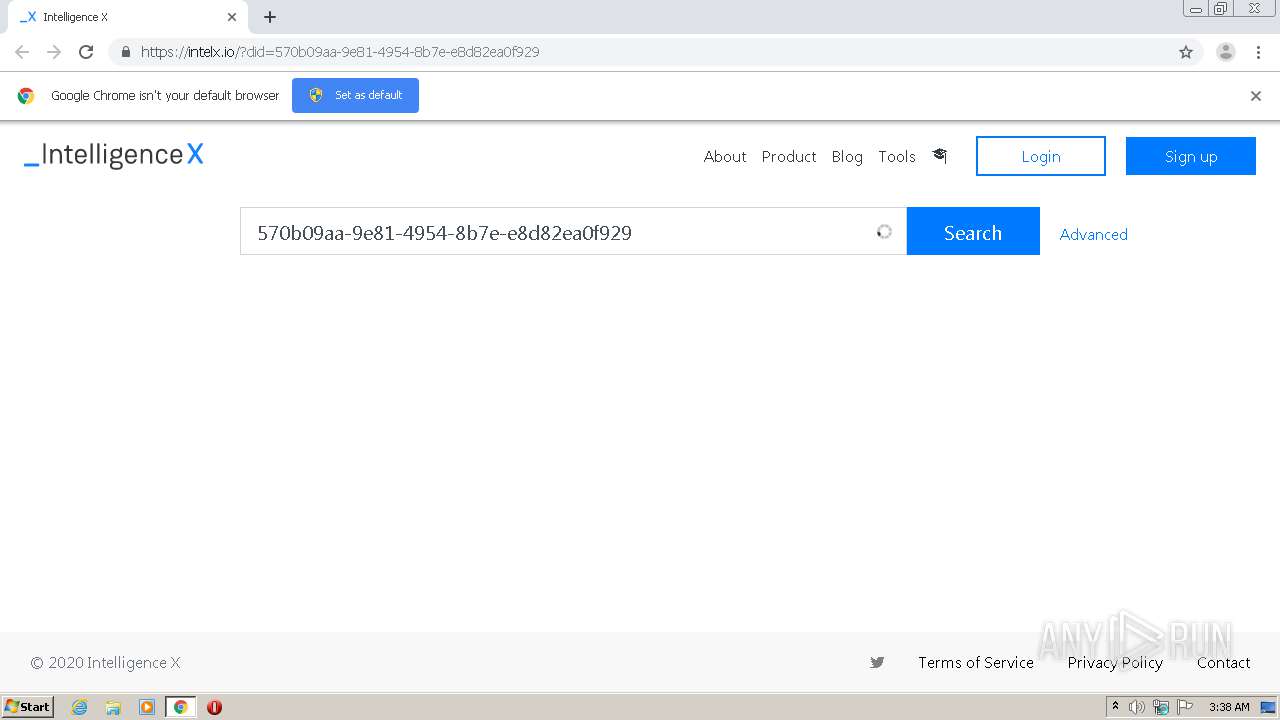Dismiss the default browser notification bar

(1256, 96)
